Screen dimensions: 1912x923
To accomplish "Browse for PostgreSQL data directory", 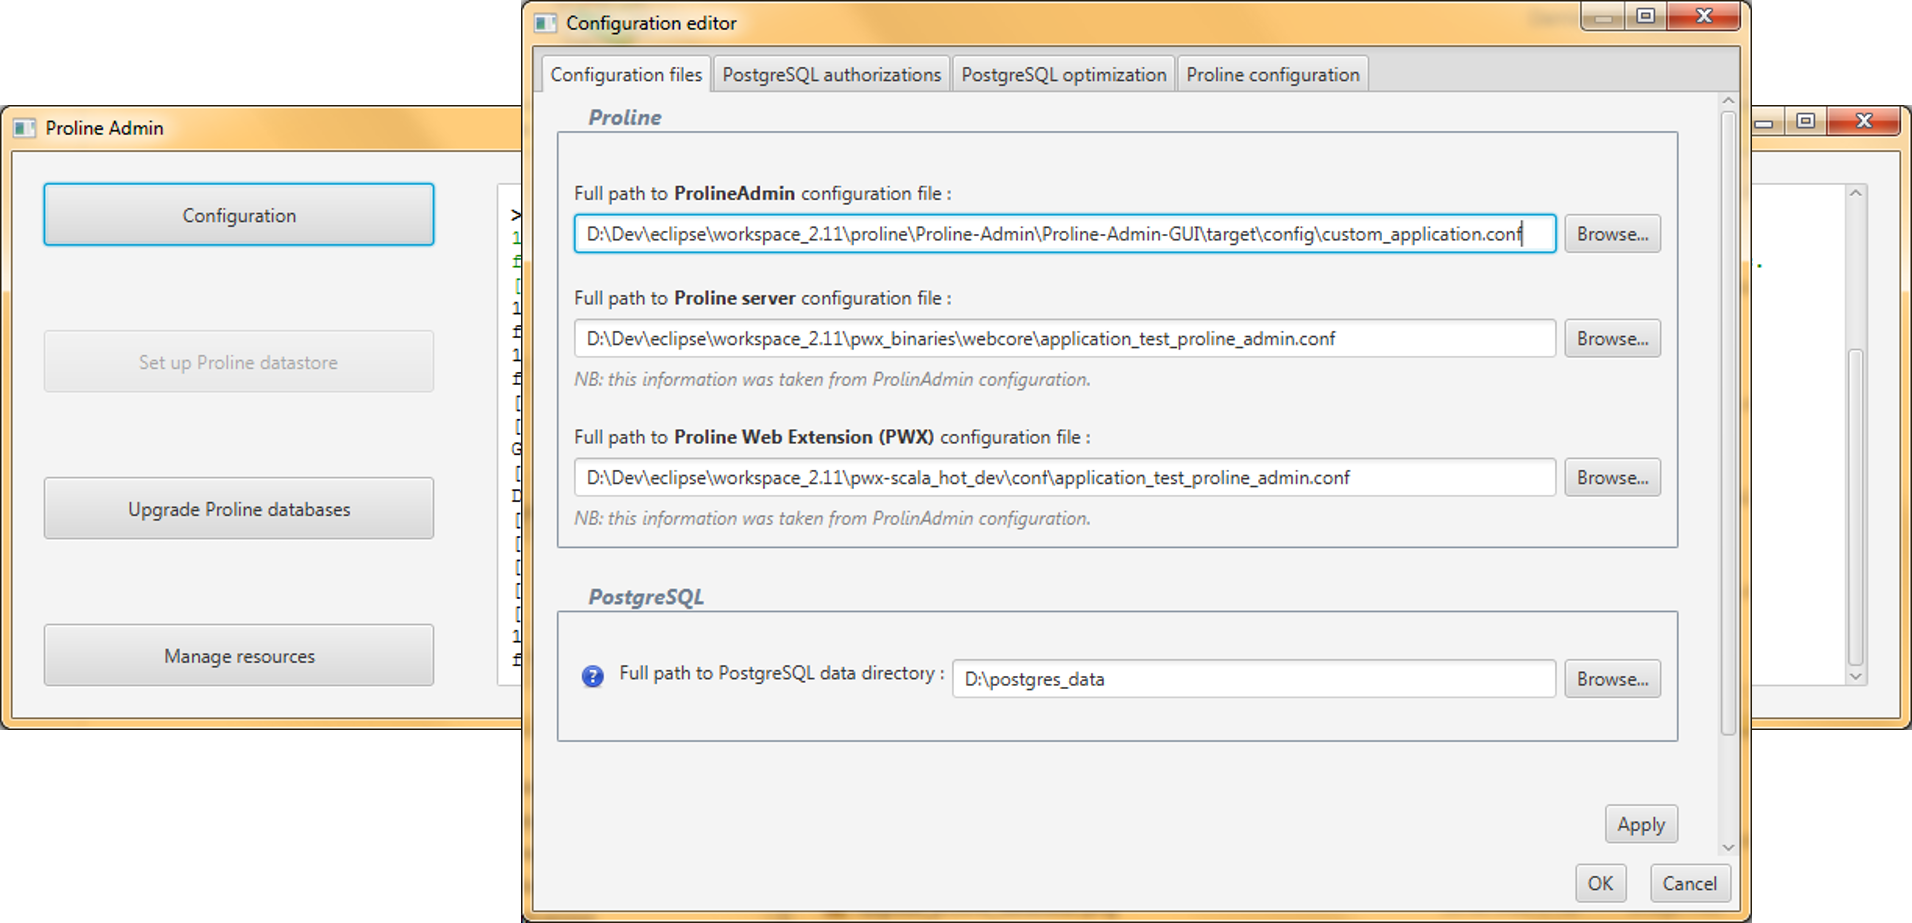I will pyautogui.click(x=1612, y=679).
